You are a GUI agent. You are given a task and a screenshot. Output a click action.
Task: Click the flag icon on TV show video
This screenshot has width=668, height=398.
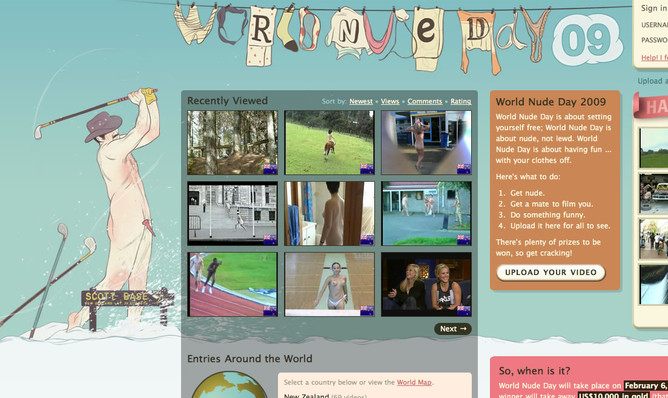point(464,310)
